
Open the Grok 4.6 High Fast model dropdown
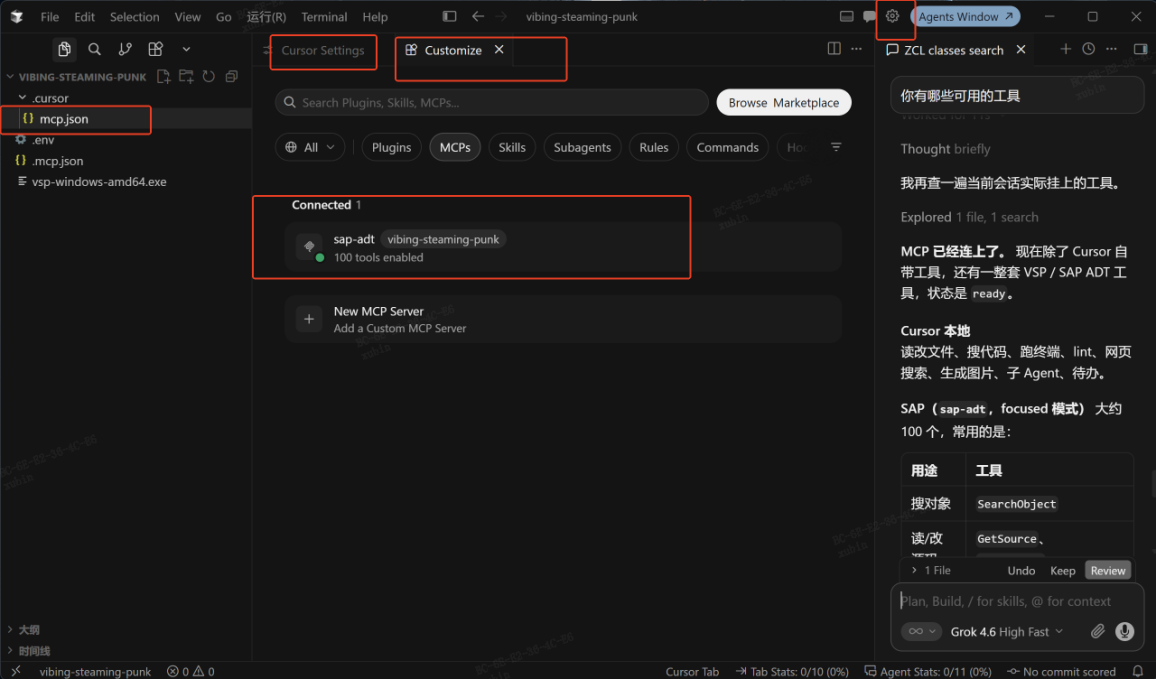(x=1006, y=632)
